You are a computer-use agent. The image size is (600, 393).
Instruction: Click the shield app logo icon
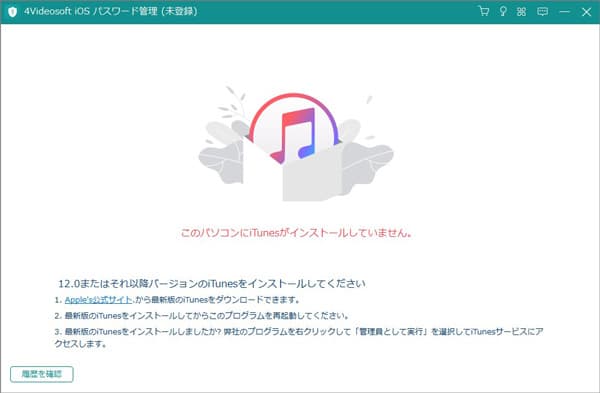point(12,12)
